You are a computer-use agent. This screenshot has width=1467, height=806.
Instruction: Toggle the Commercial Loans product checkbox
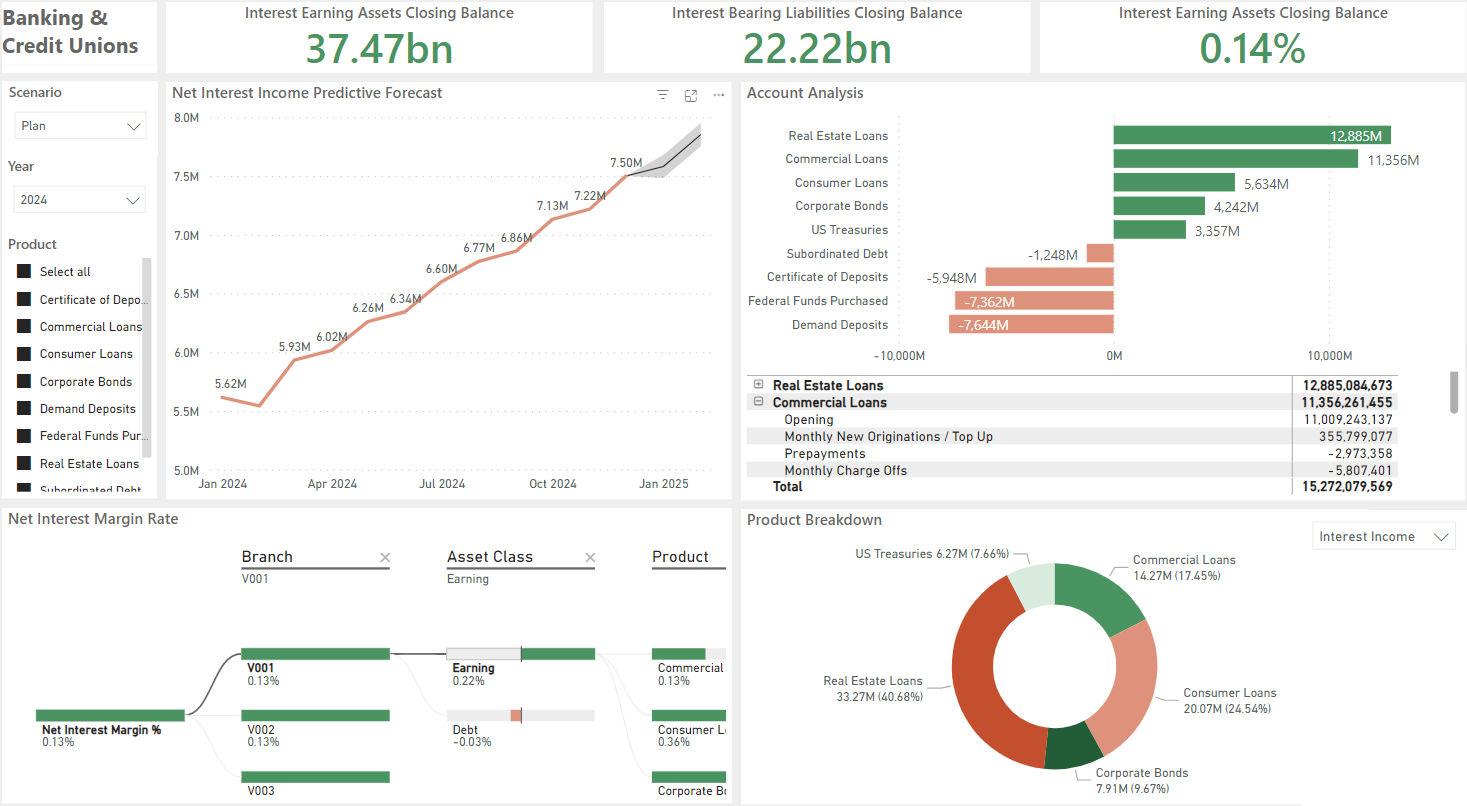click(25, 326)
